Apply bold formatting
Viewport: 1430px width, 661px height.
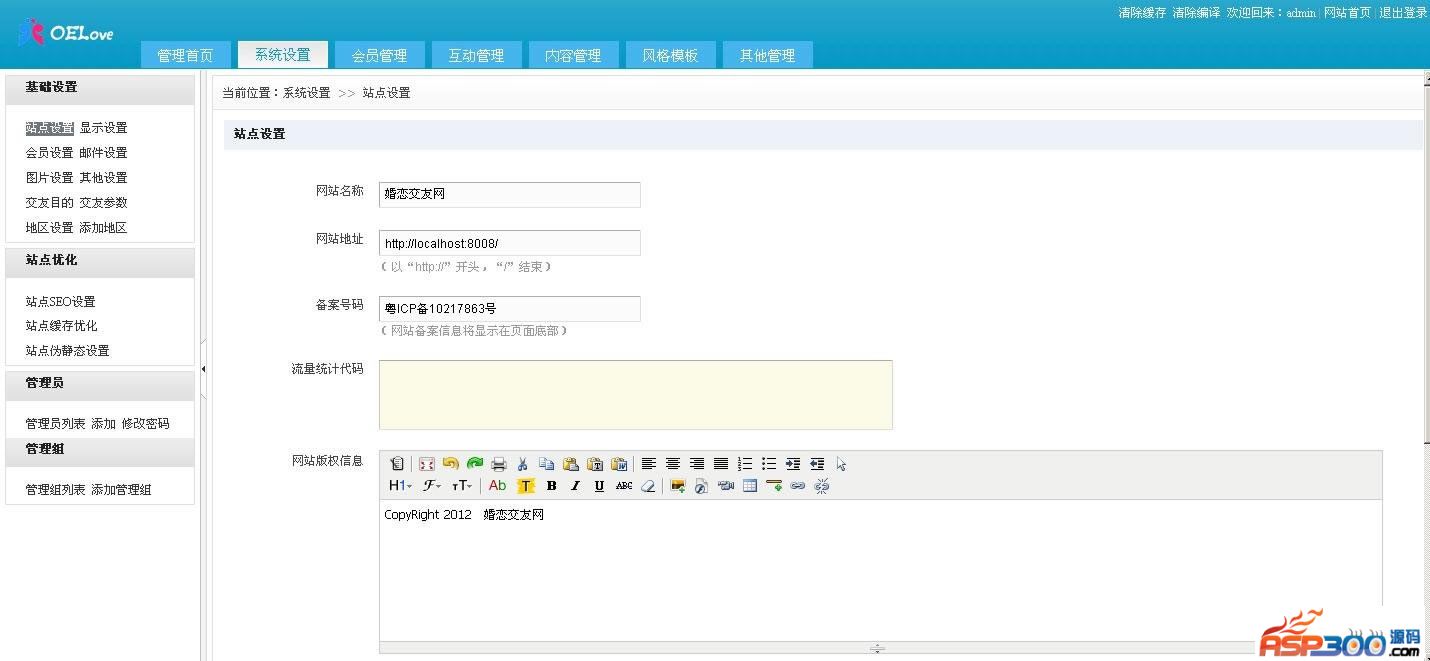[551, 486]
